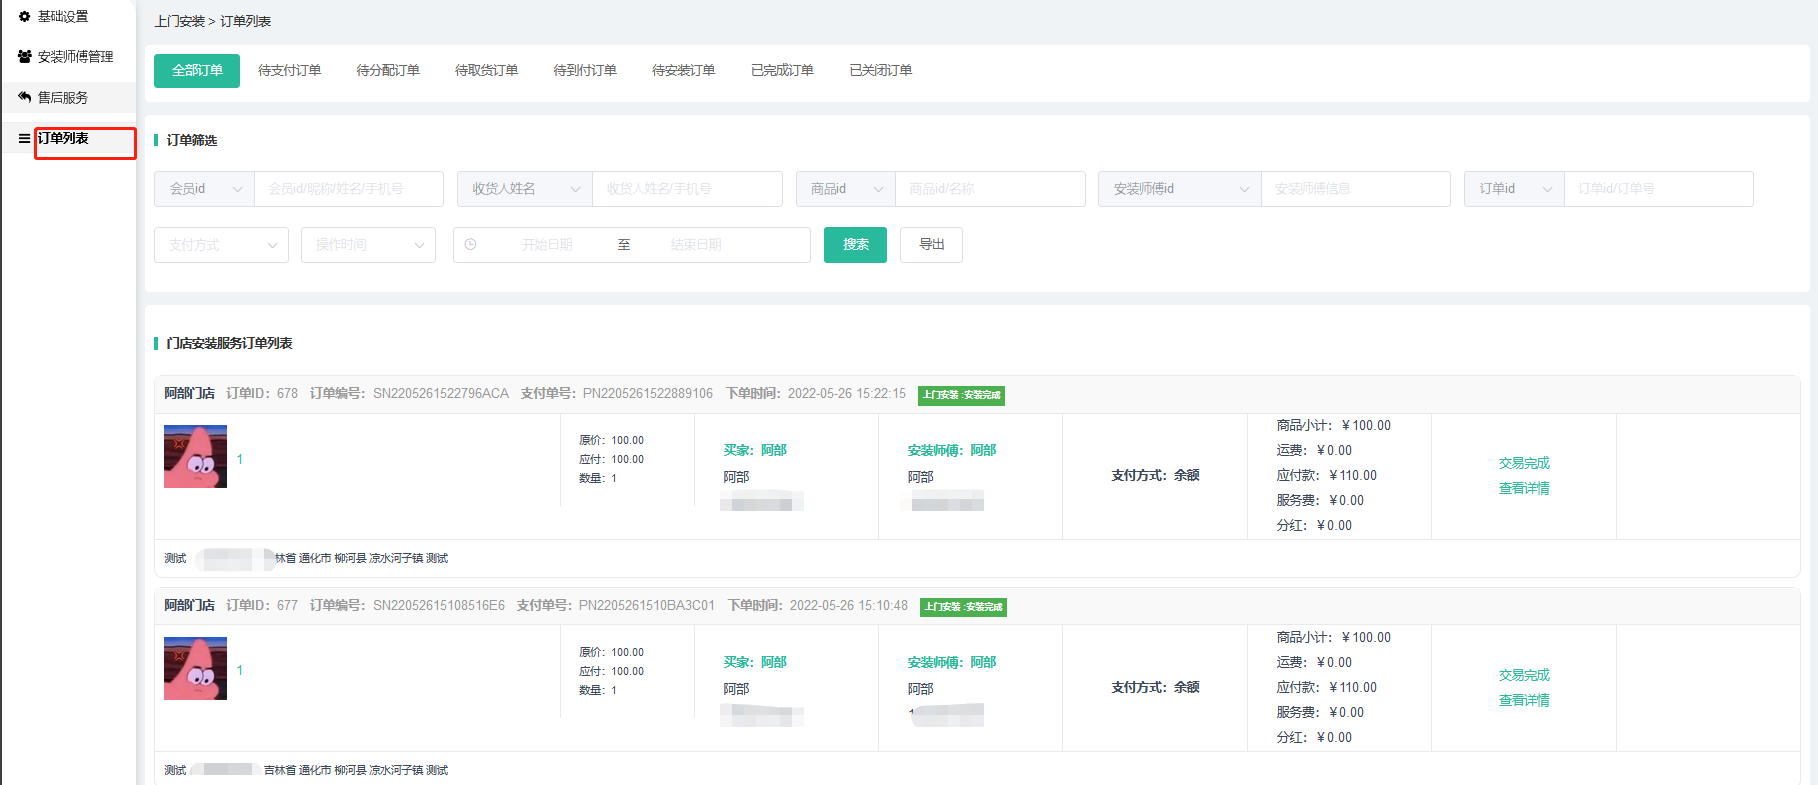
Task: Click the 订单id/订单号 input field
Action: point(1657,189)
